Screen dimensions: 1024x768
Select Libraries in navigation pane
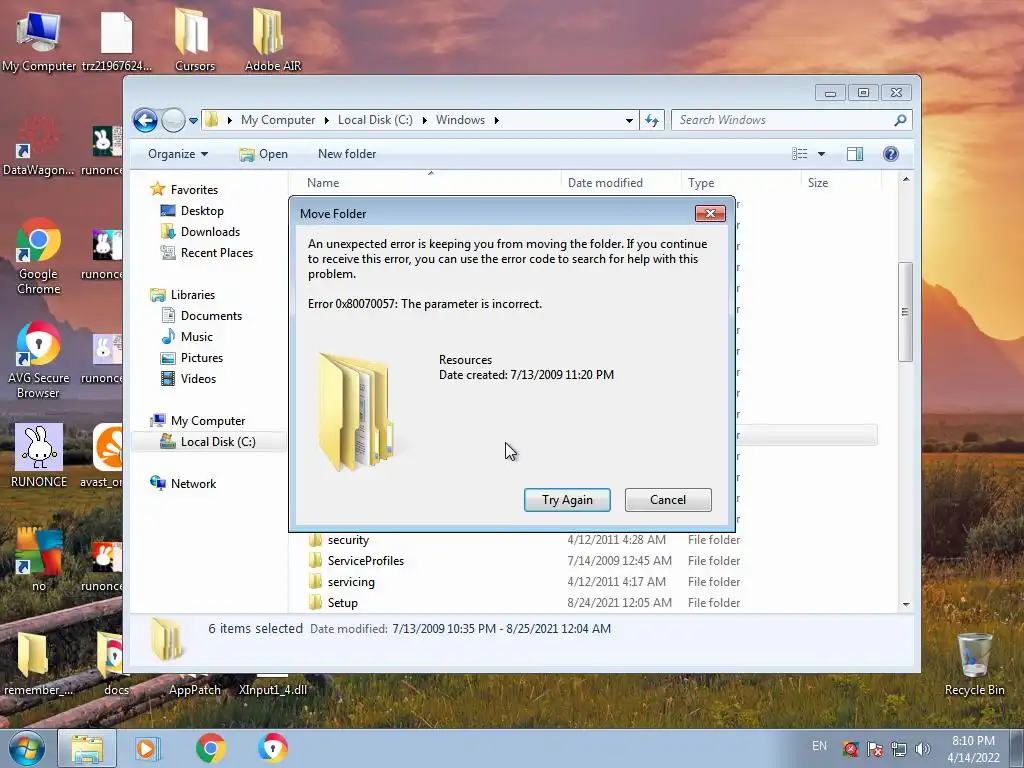click(183, 295)
